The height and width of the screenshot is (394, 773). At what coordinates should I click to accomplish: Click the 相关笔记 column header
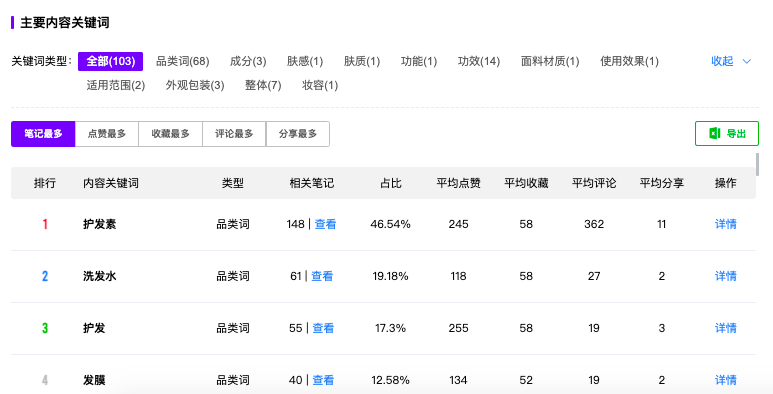[312, 183]
